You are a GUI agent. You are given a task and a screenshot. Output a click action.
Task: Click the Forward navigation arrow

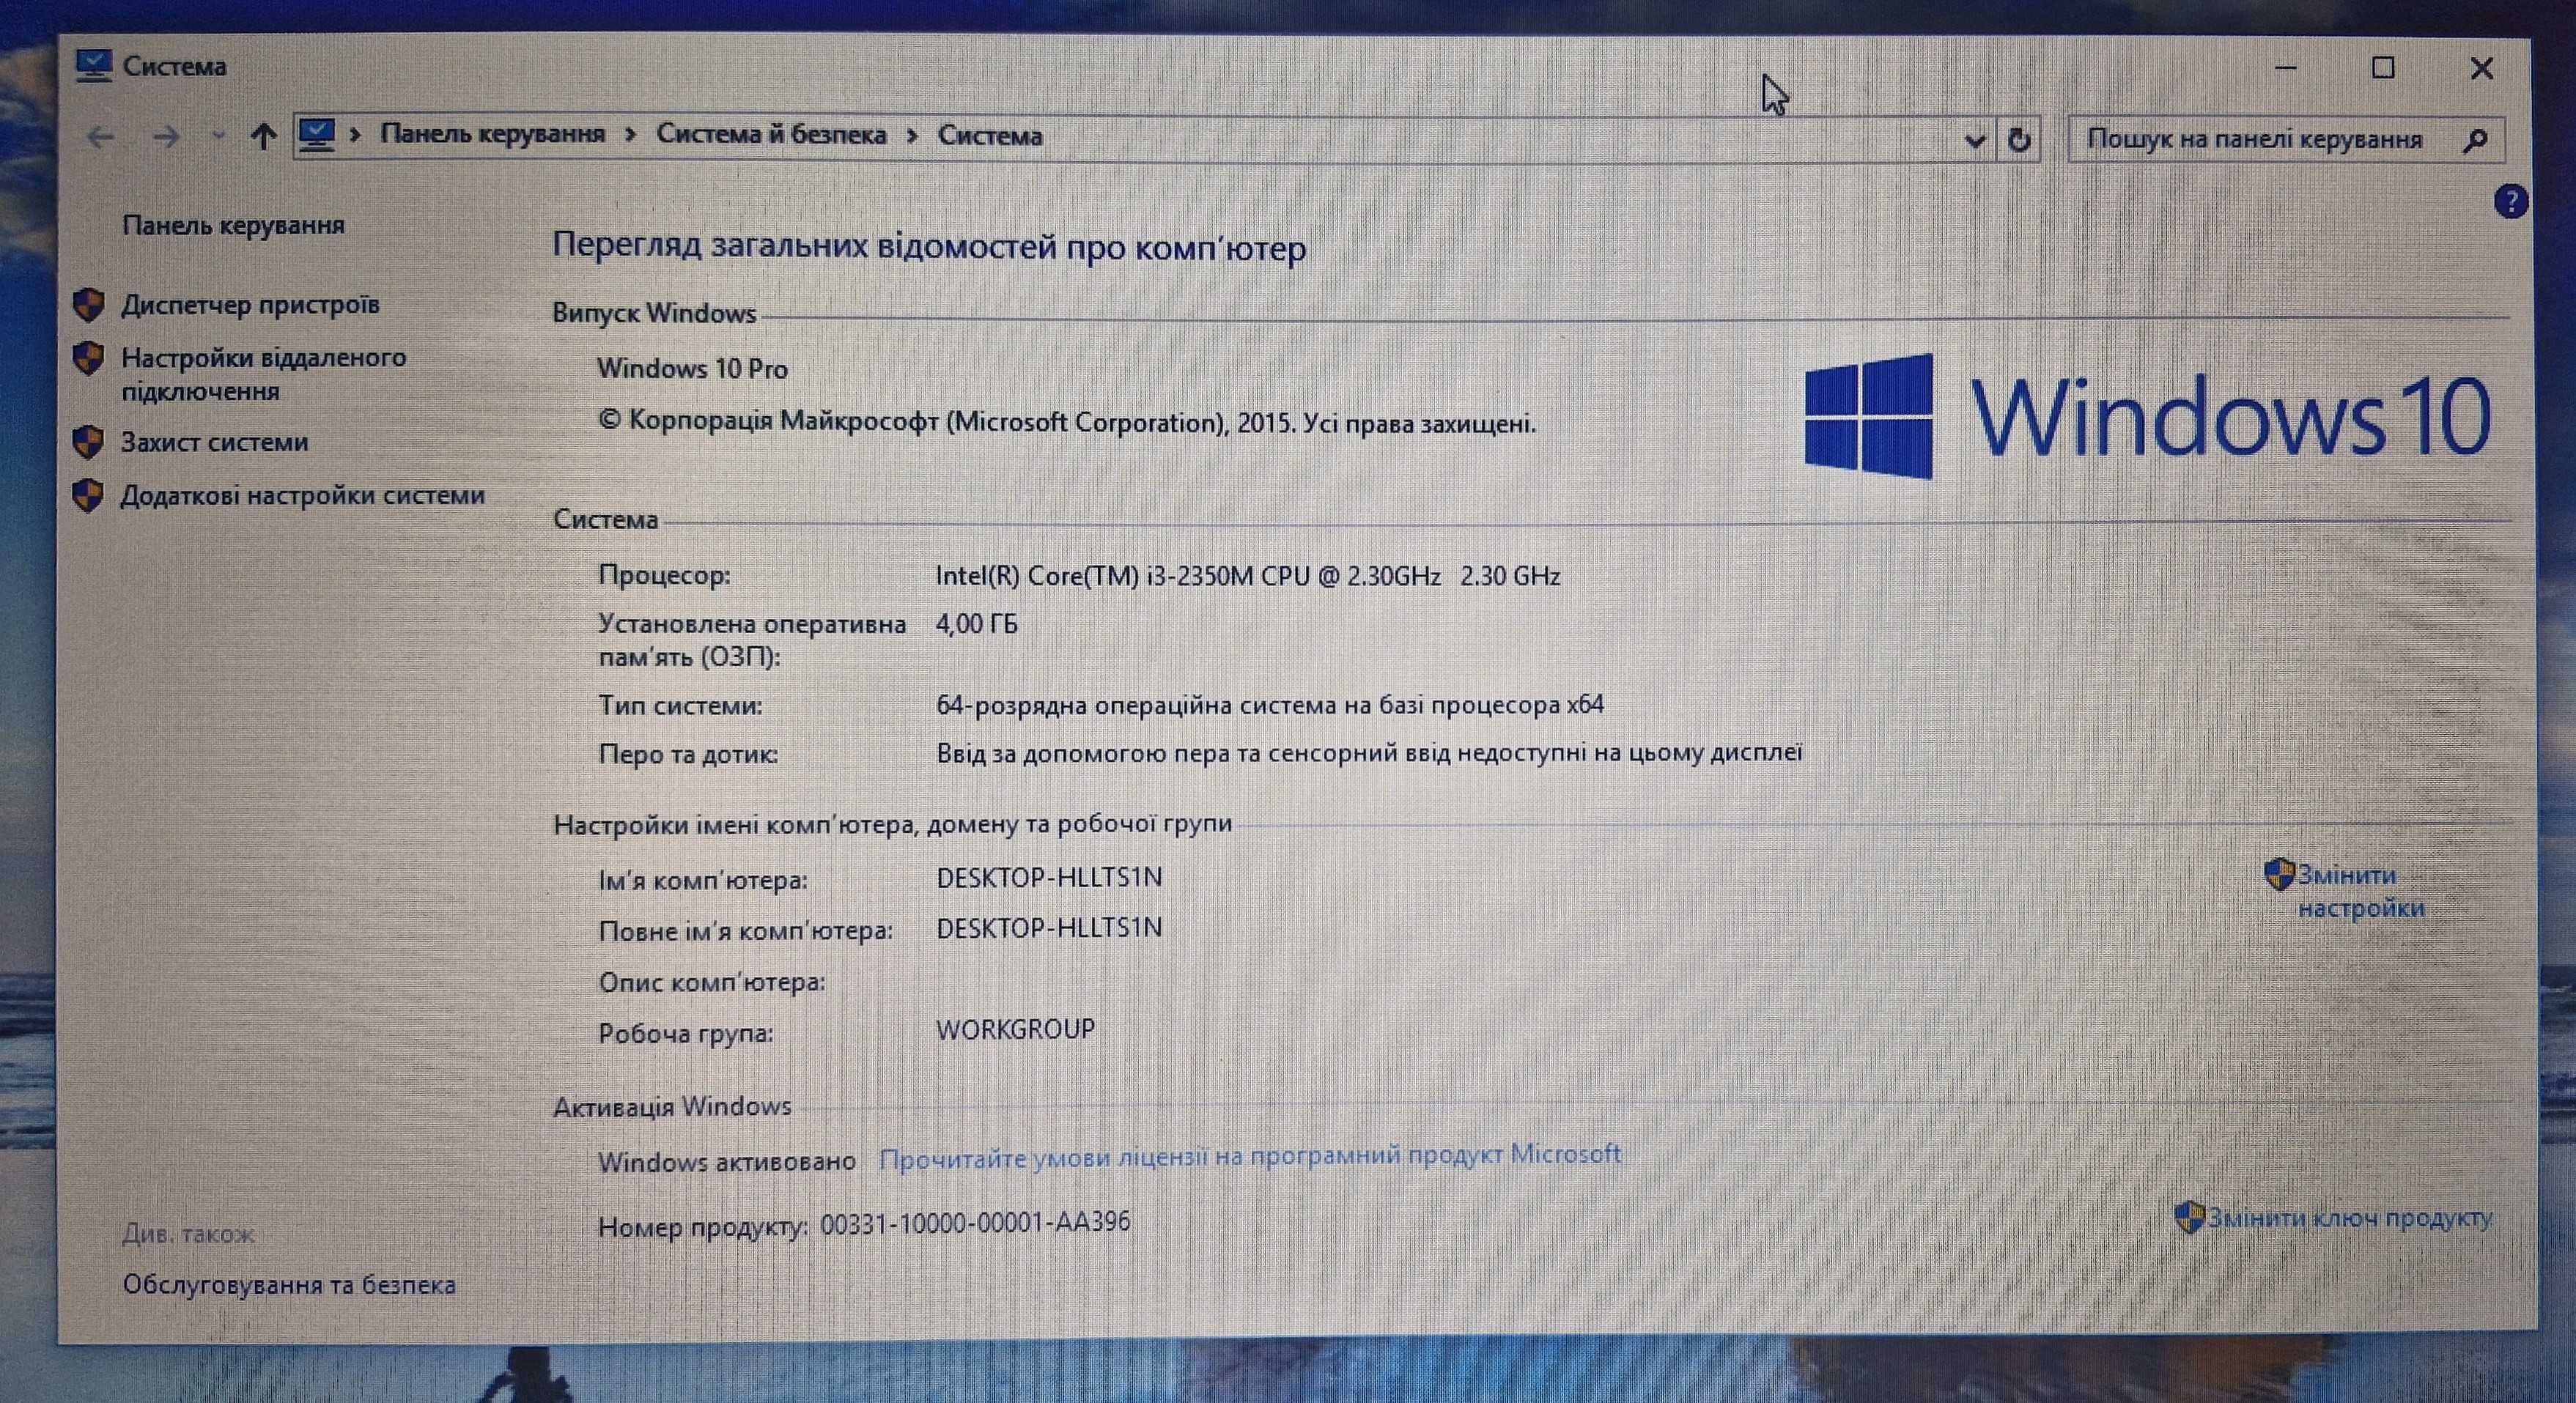click(166, 137)
